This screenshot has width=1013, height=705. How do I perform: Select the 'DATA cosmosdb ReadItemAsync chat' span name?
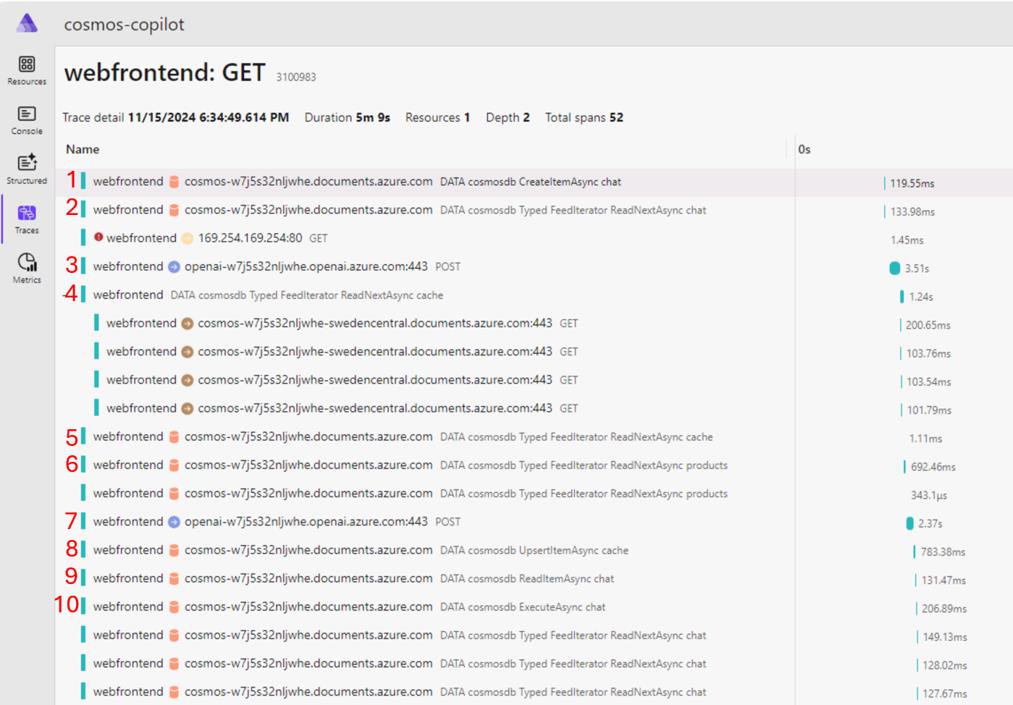527,579
